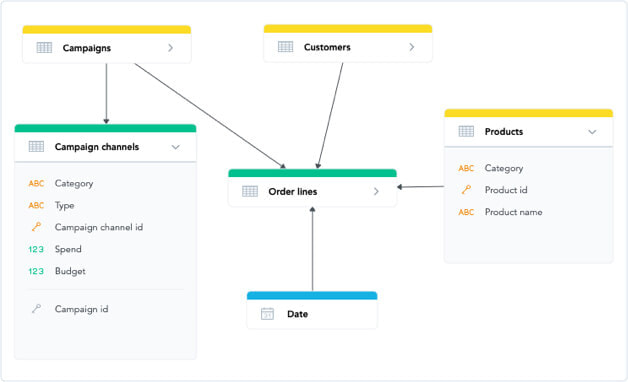Click the green header bar of Order lines
The image size is (628, 382).
pos(312,173)
